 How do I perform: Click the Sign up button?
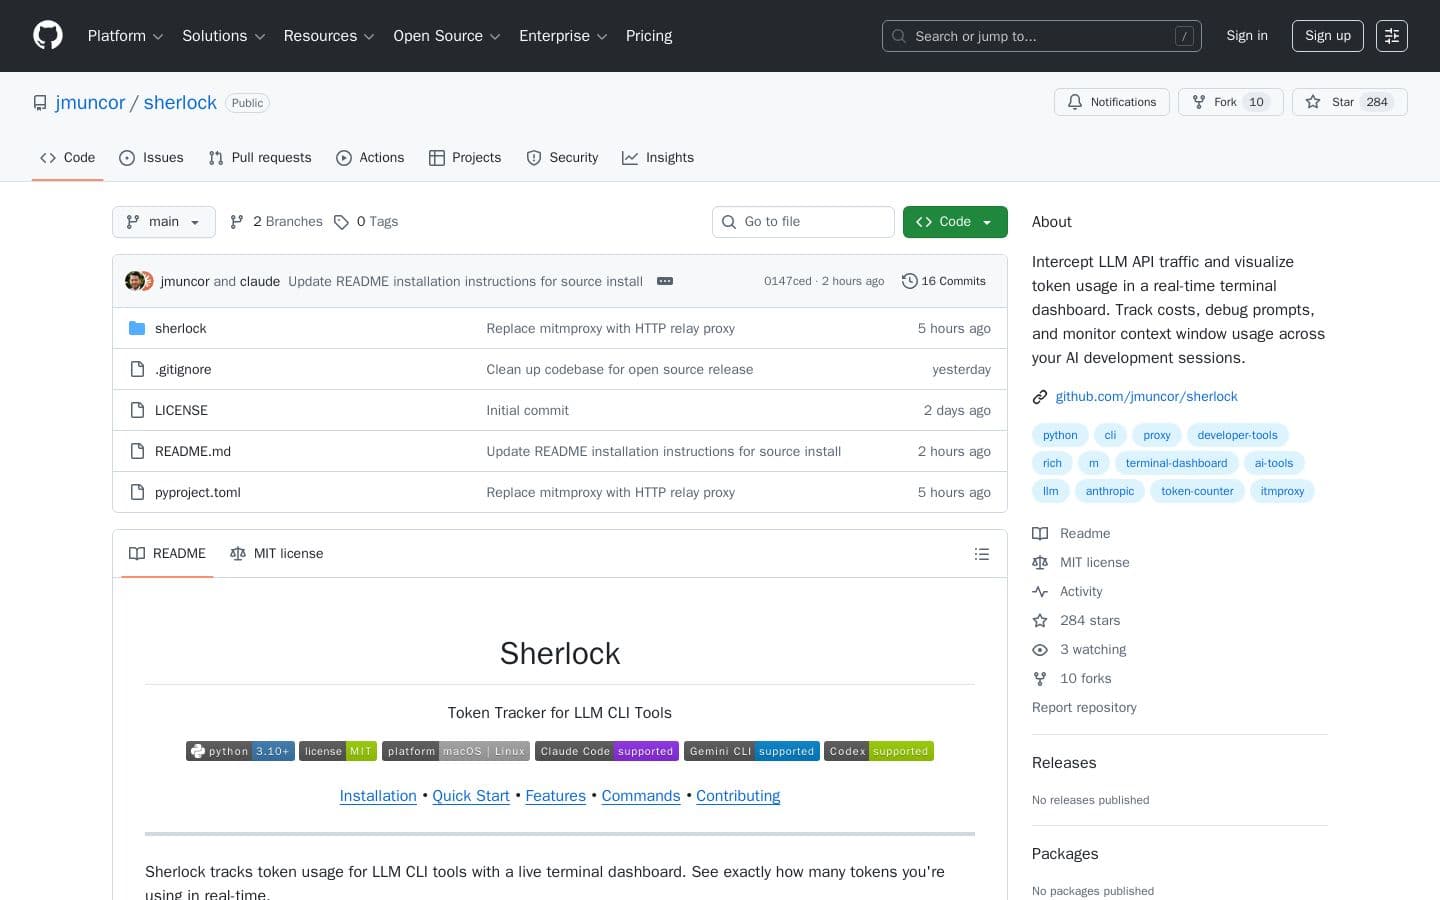tap(1327, 36)
